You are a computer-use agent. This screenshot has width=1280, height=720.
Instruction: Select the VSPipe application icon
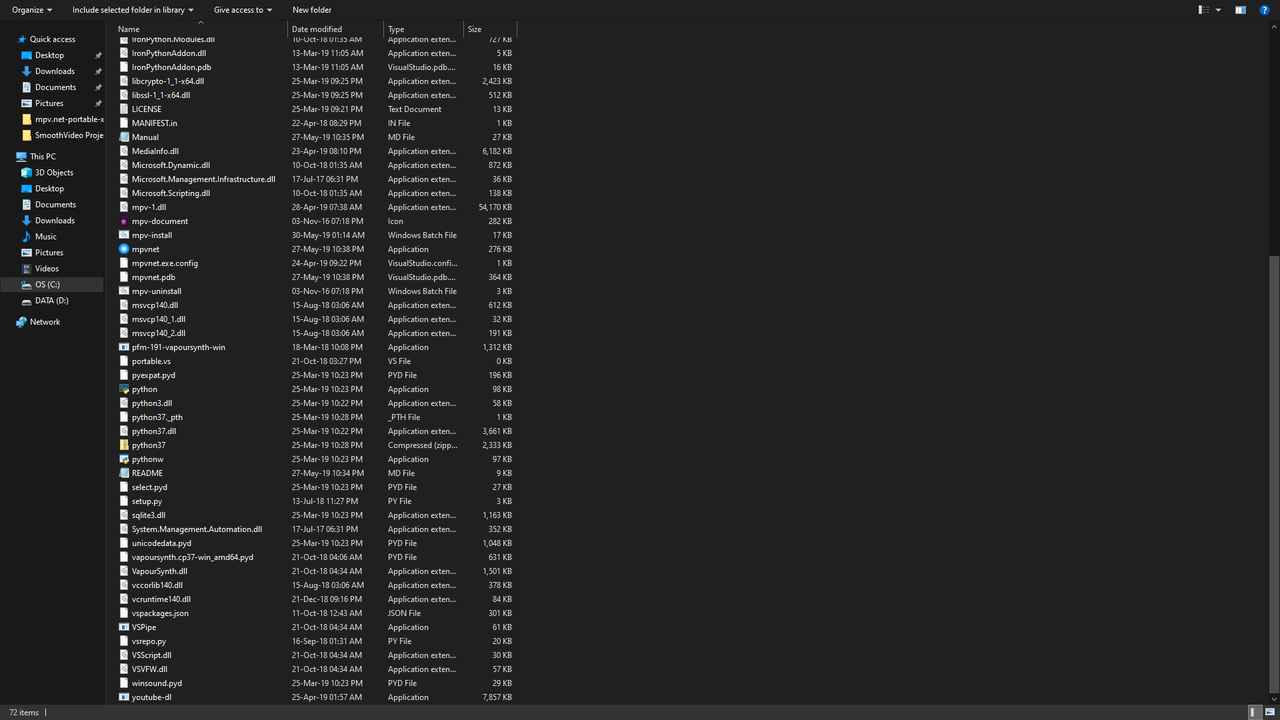coord(124,627)
